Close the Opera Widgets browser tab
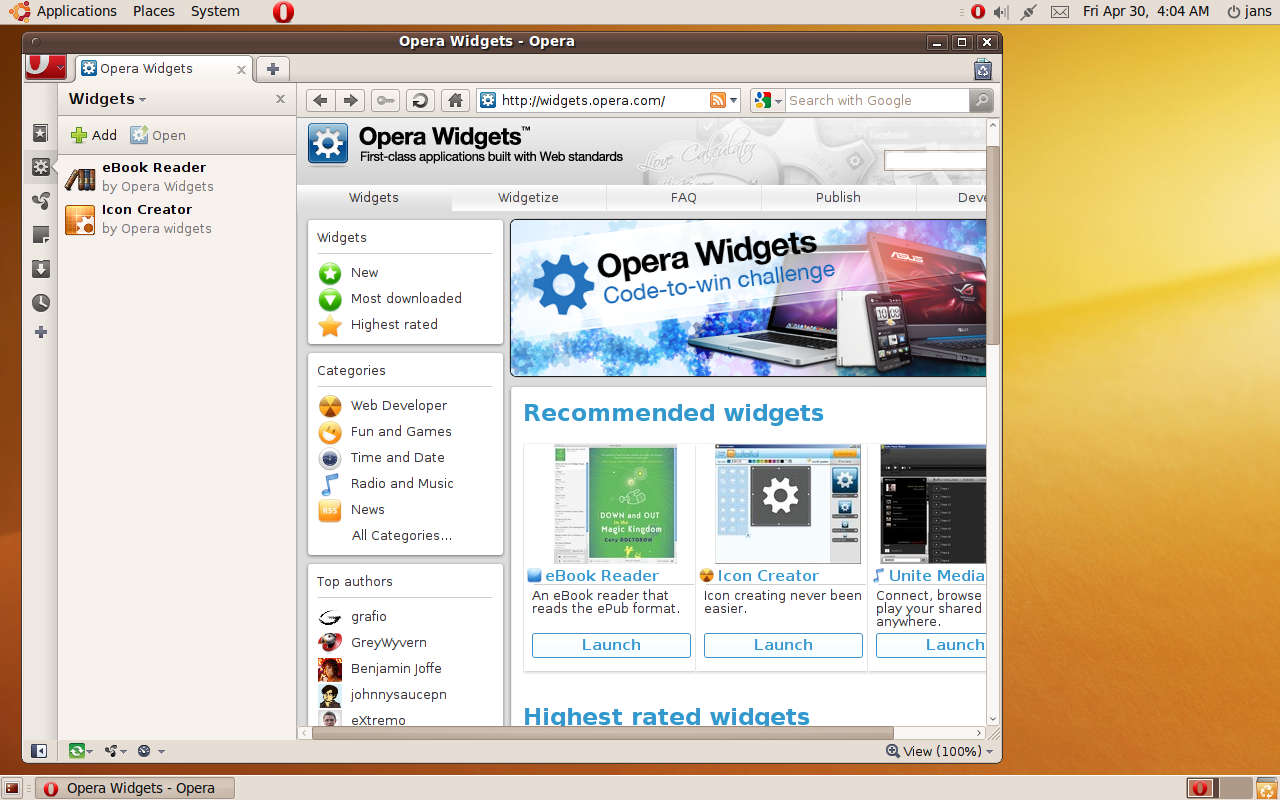 241,69
